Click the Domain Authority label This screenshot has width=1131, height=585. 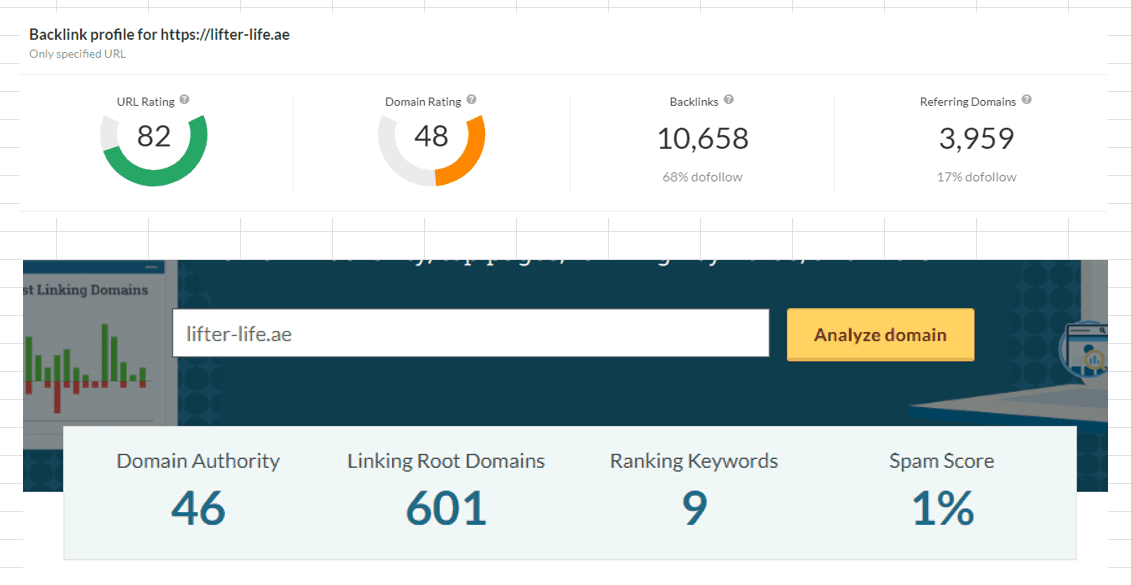(x=198, y=461)
